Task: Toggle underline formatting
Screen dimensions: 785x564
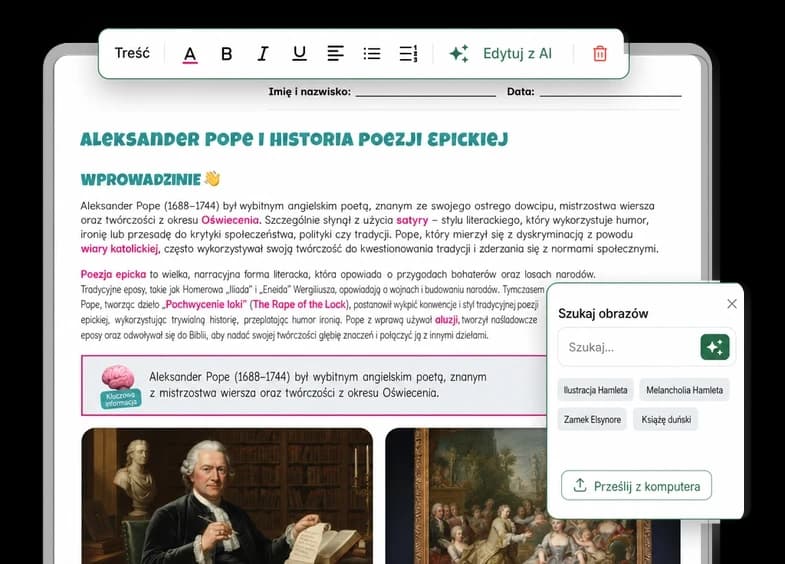Action: [x=299, y=54]
